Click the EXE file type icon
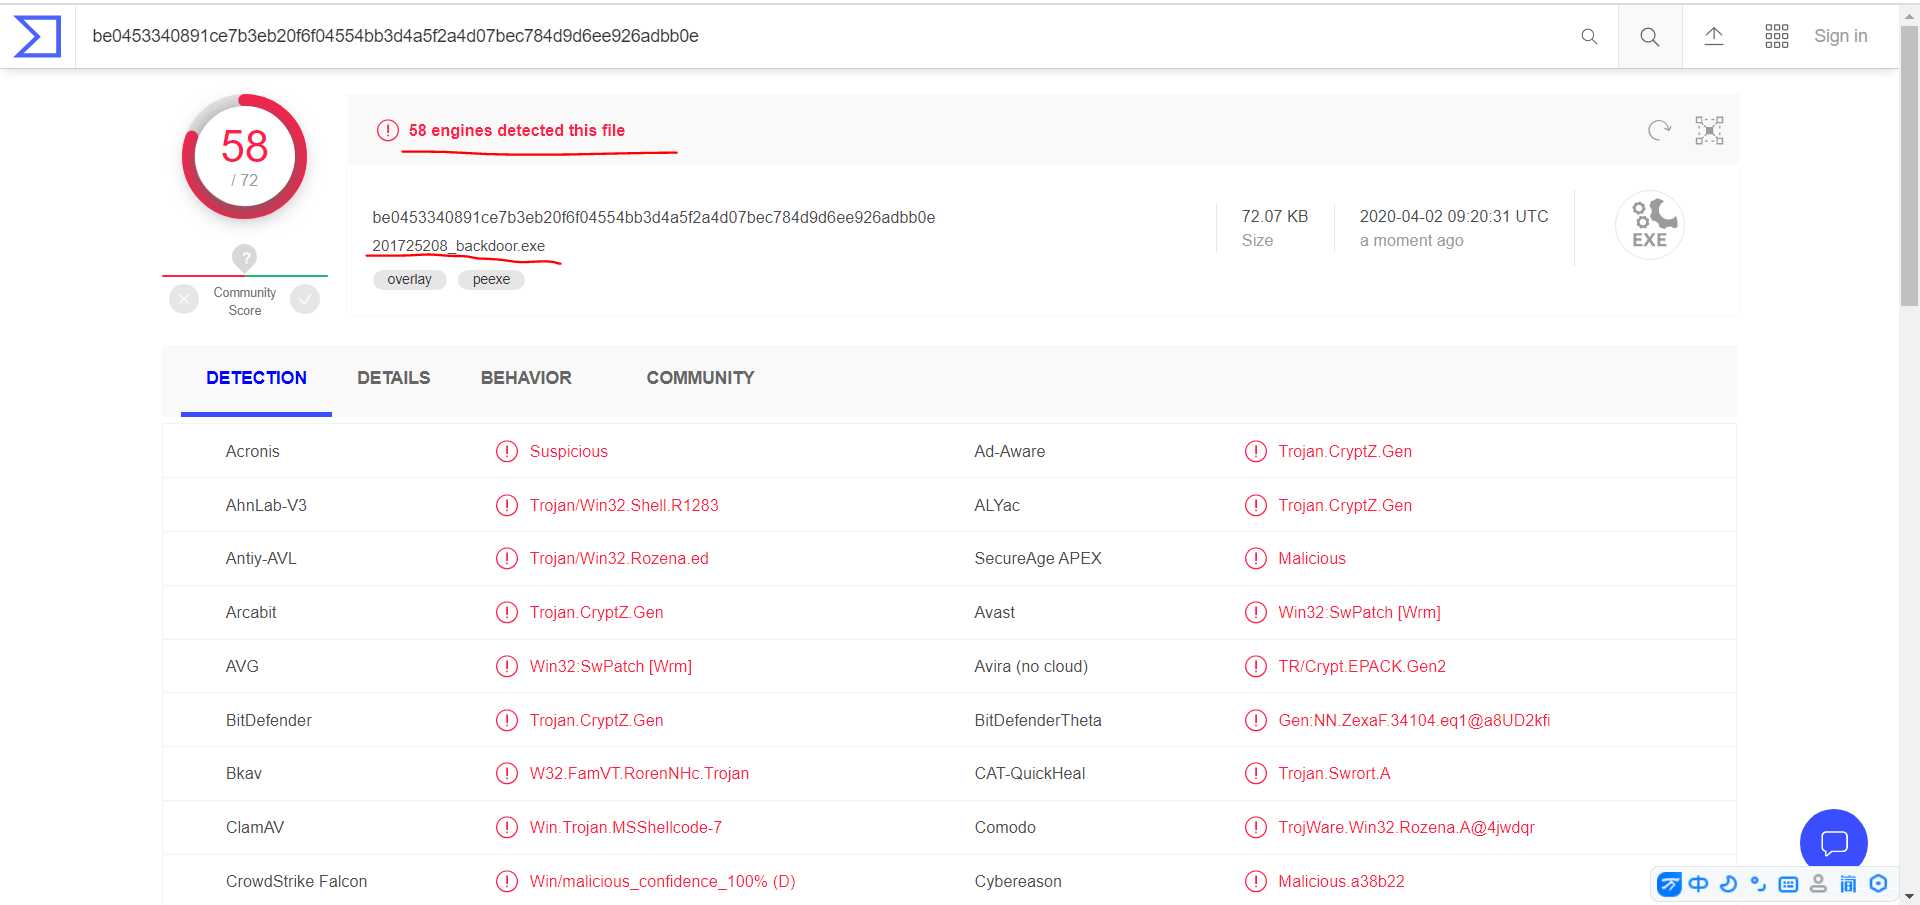This screenshot has width=1920, height=905. pyautogui.click(x=1650, y=225)
